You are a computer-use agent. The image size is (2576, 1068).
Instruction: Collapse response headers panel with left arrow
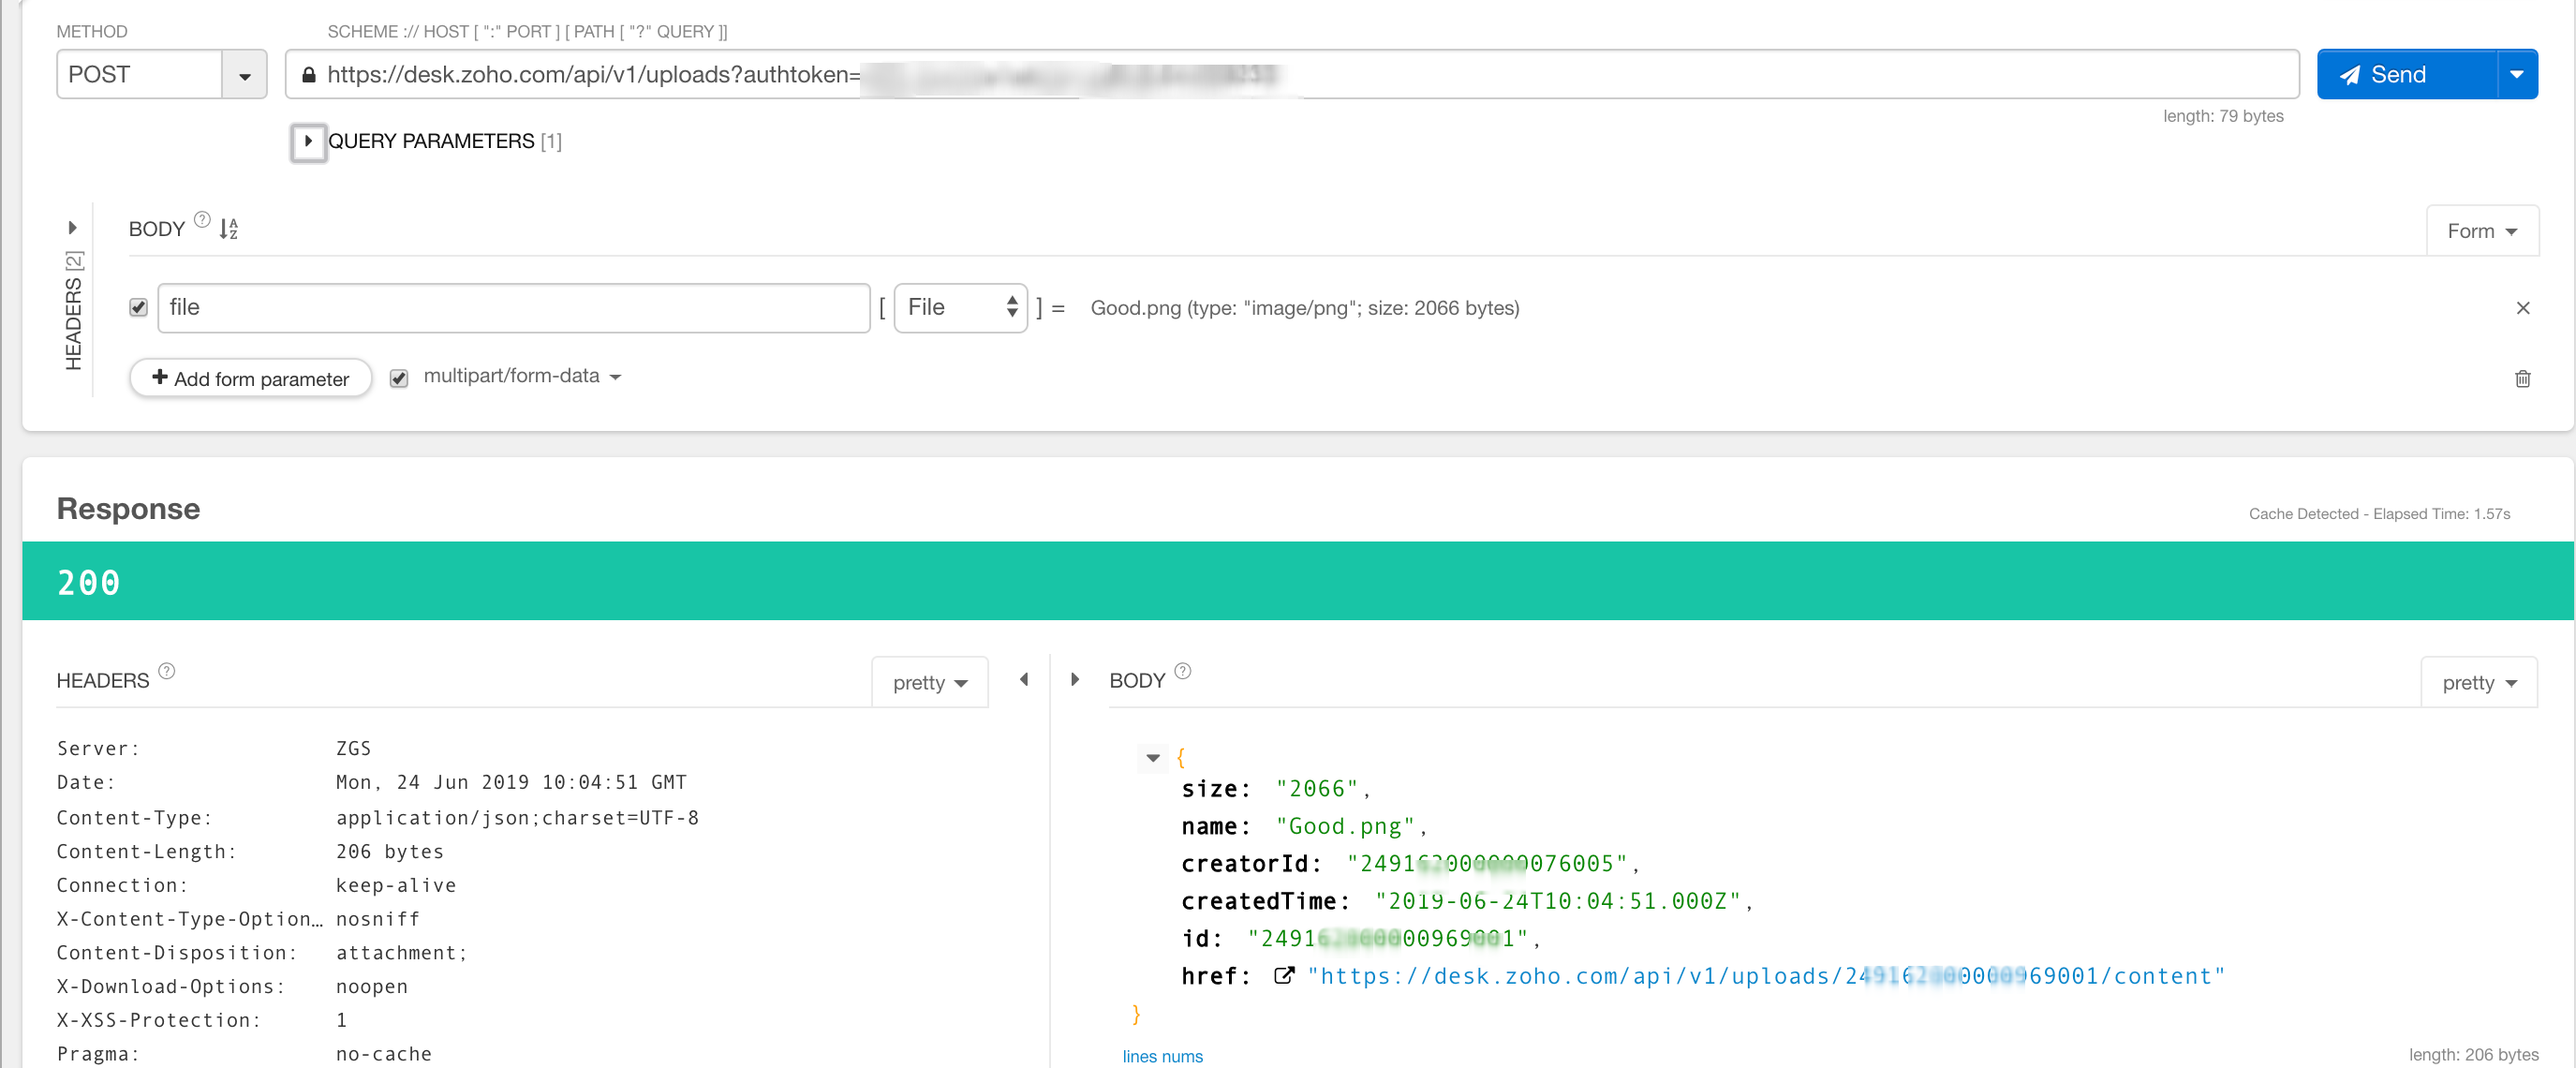click(1023, 680)
